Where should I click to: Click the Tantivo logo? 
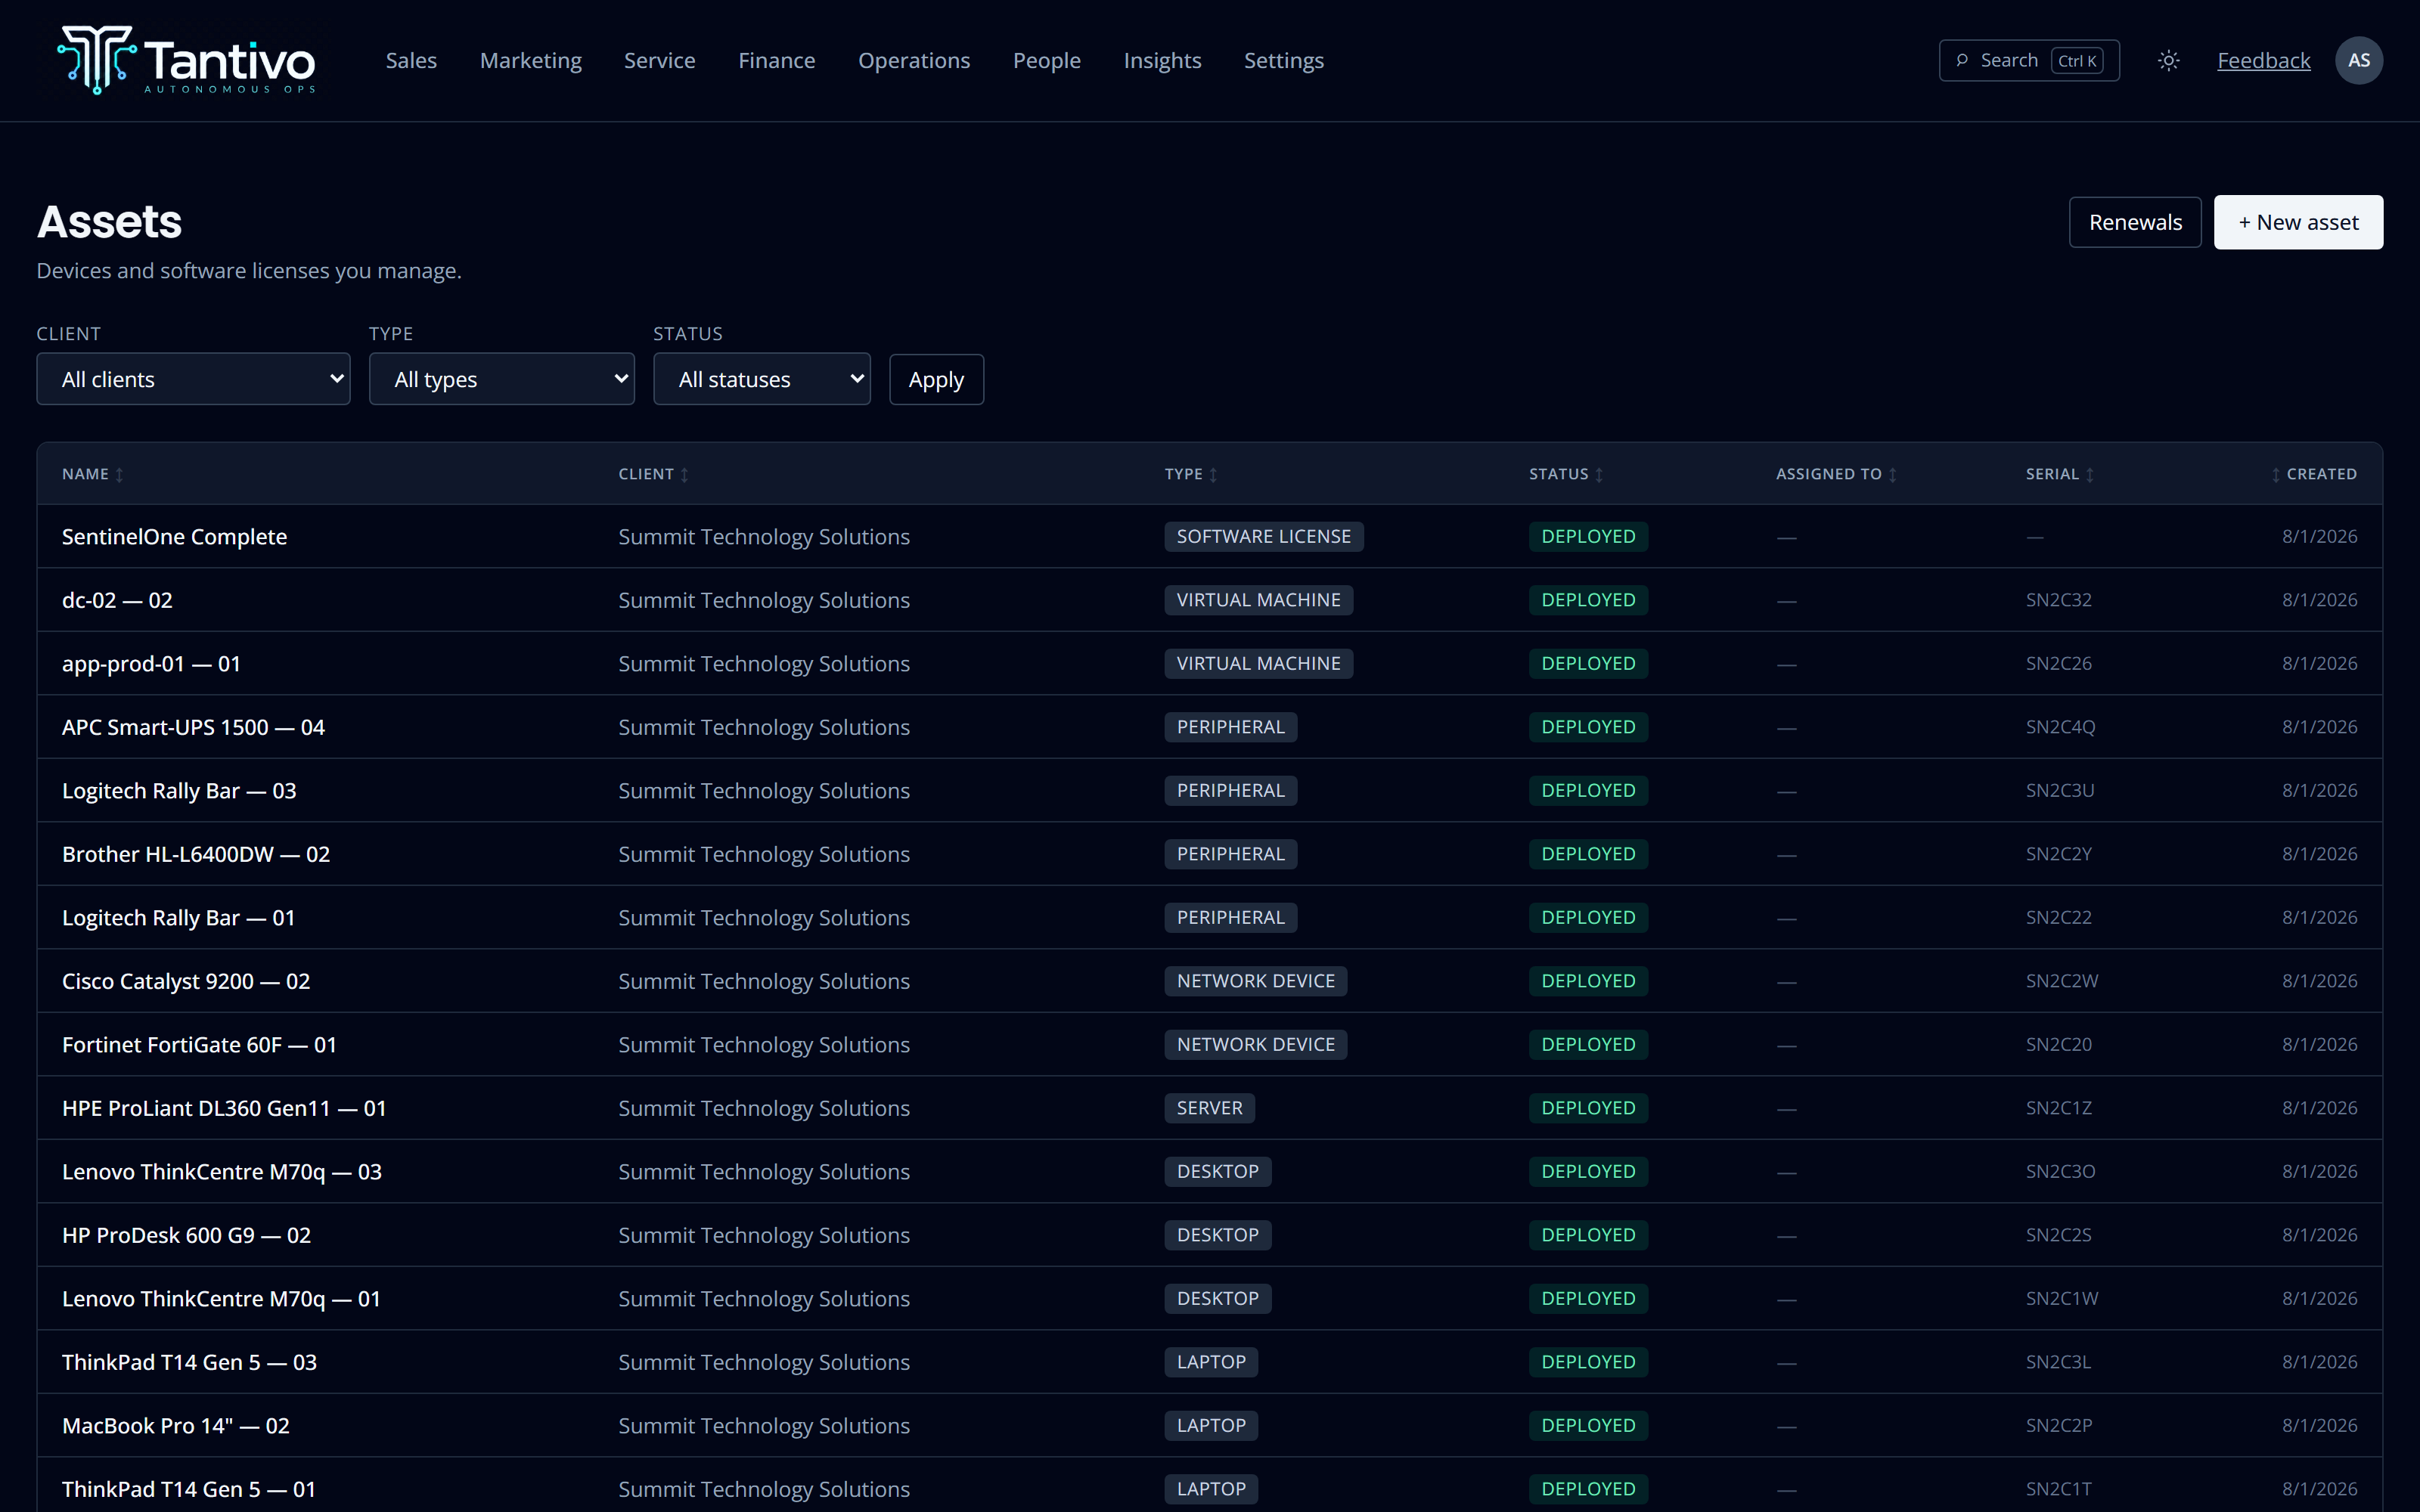[x=187, y=60]
